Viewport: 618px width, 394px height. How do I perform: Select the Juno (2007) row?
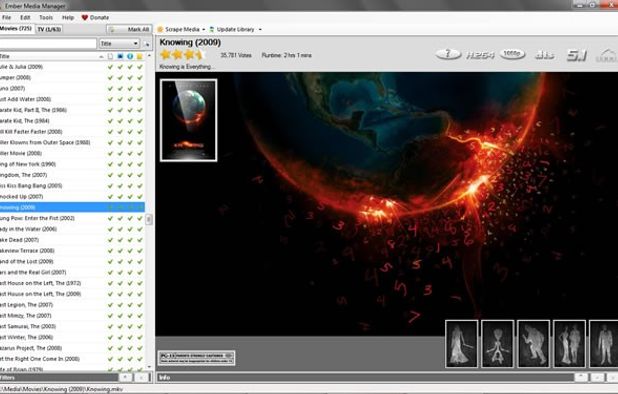[x=73, y=88]
